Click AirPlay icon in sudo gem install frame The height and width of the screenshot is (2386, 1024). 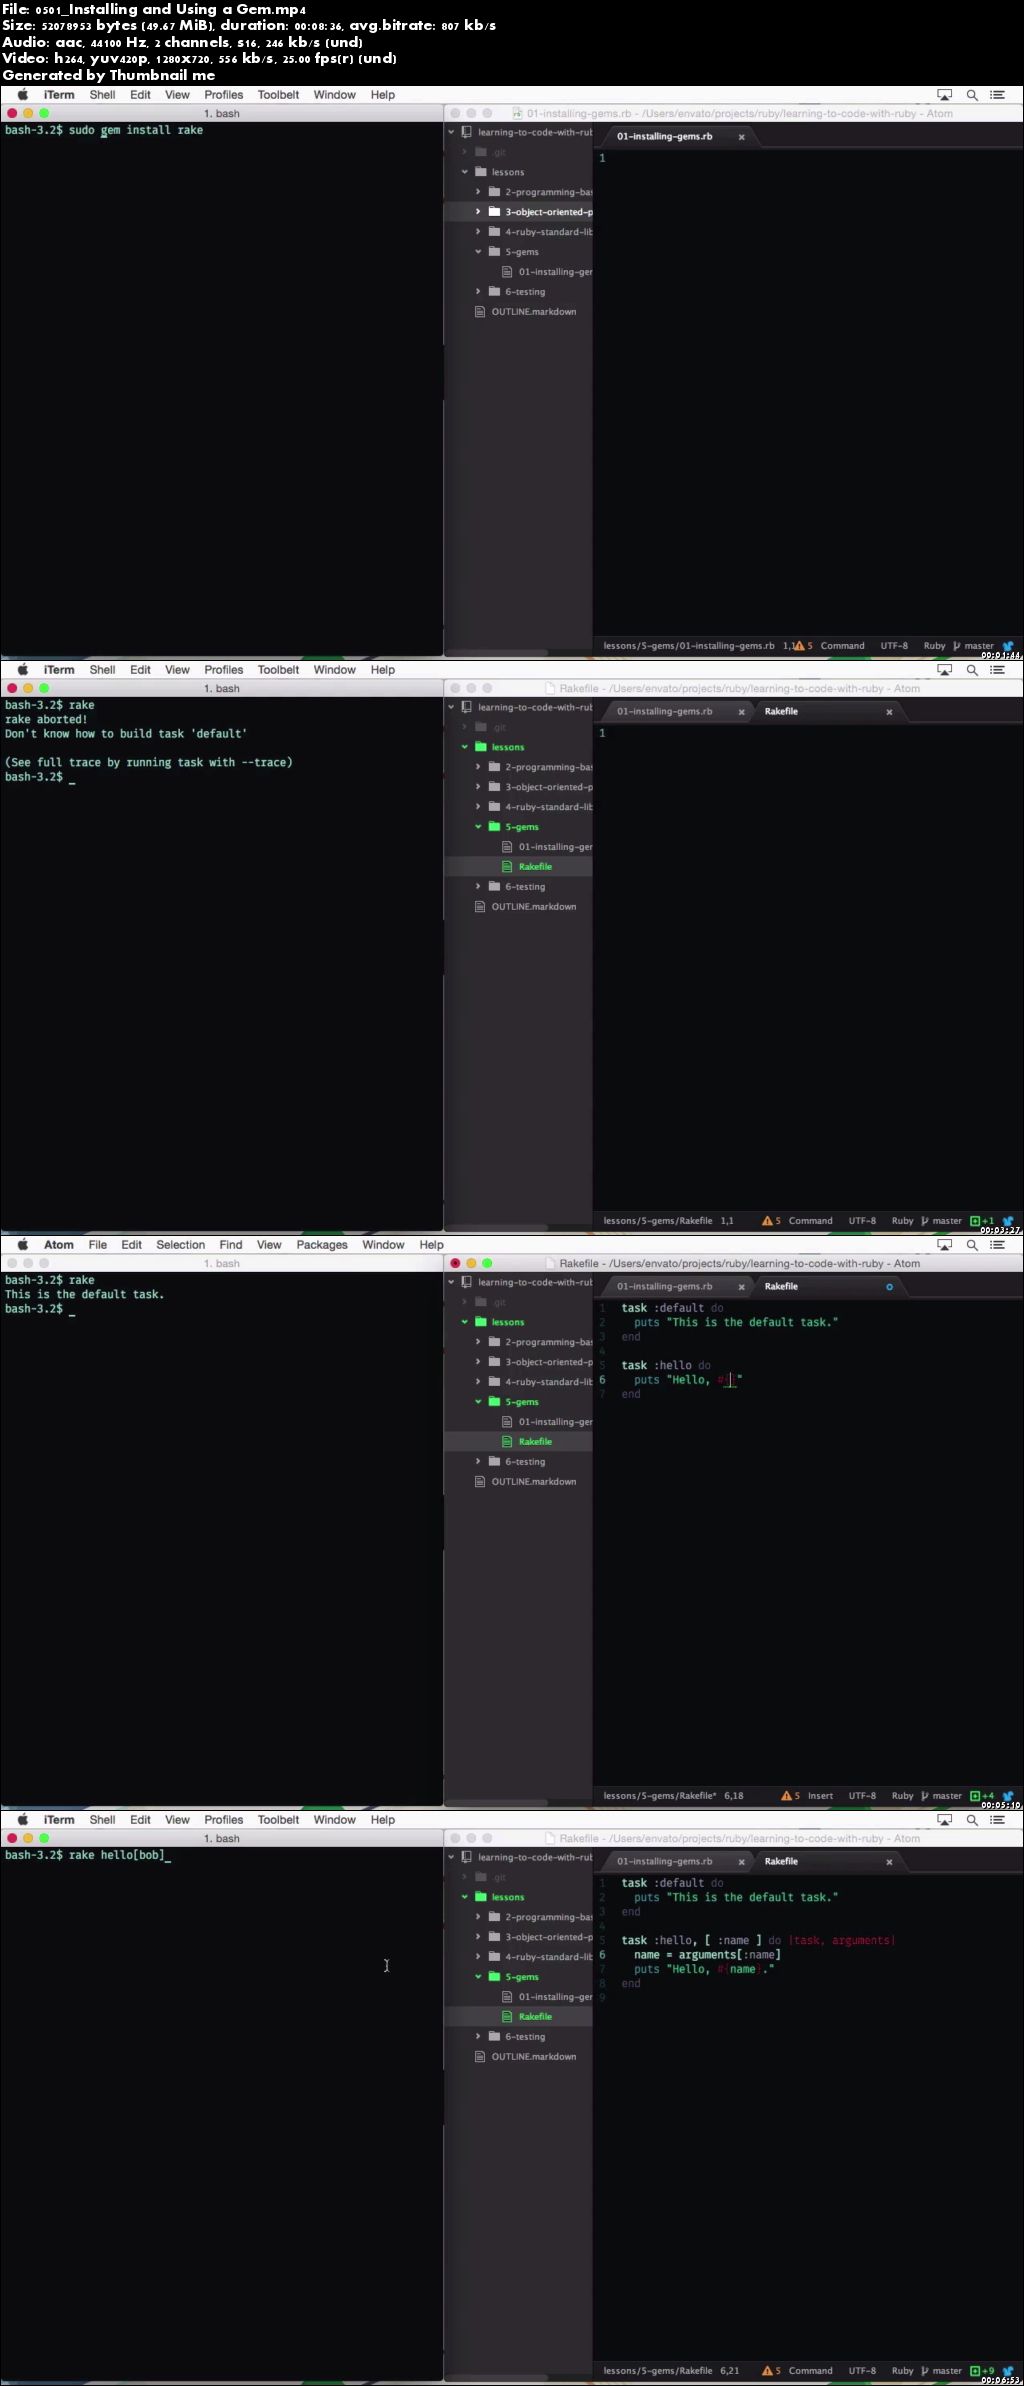tap(944, 95)
